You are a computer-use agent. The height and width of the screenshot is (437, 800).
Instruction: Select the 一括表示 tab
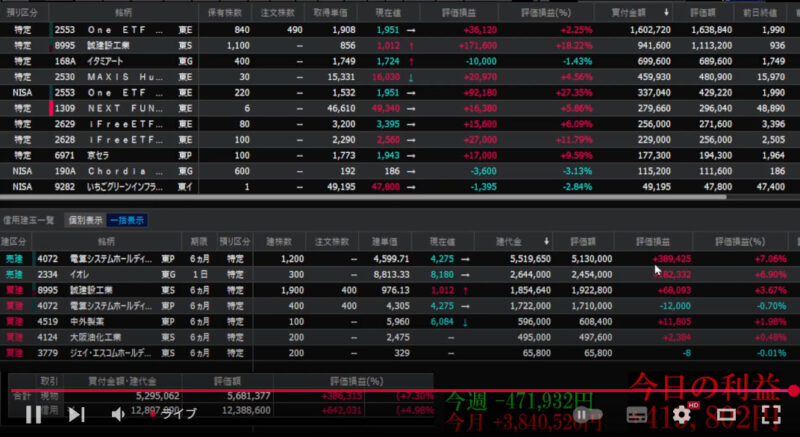127,220
